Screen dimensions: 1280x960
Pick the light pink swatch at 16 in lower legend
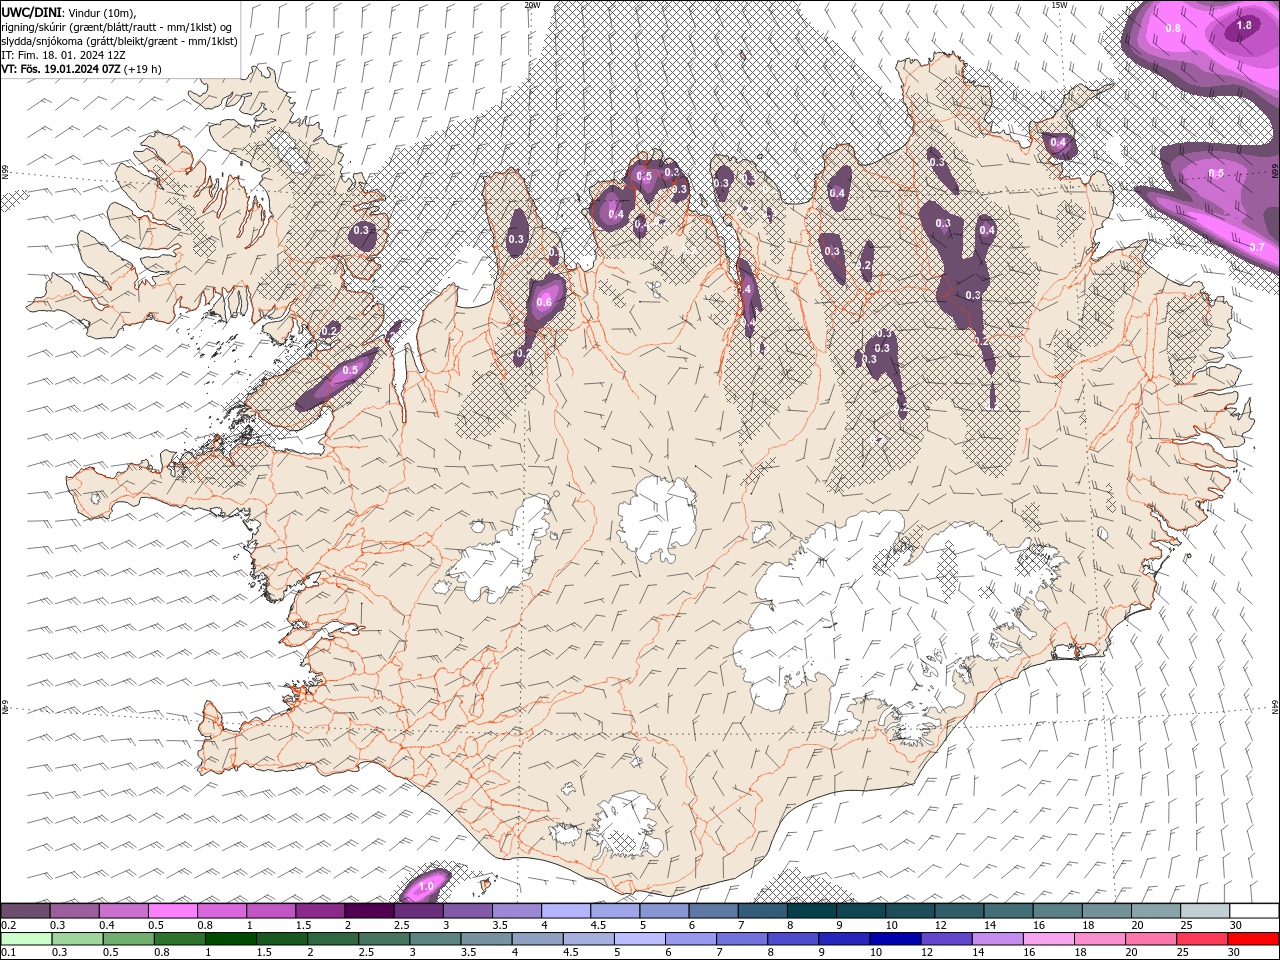coord(1048,939)
